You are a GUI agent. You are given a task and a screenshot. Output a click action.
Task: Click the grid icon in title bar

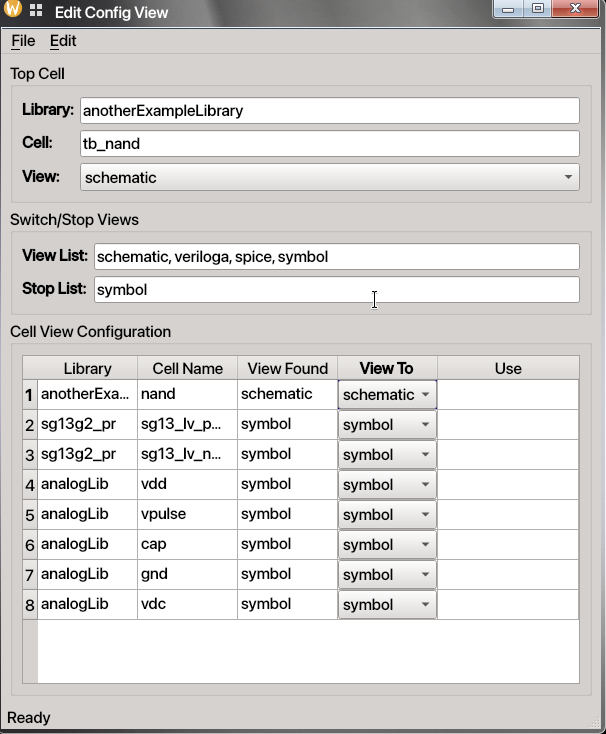[x=36, y=12]
